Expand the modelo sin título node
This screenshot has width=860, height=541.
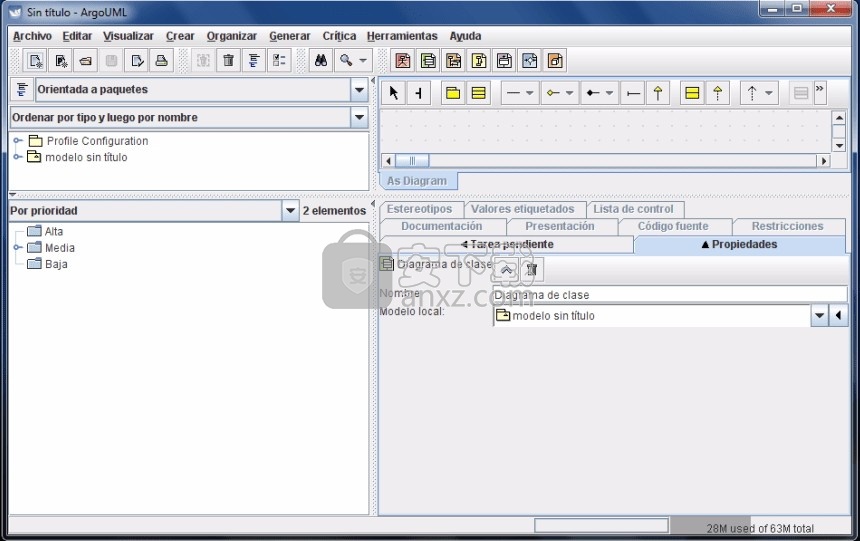click(18, 157)
